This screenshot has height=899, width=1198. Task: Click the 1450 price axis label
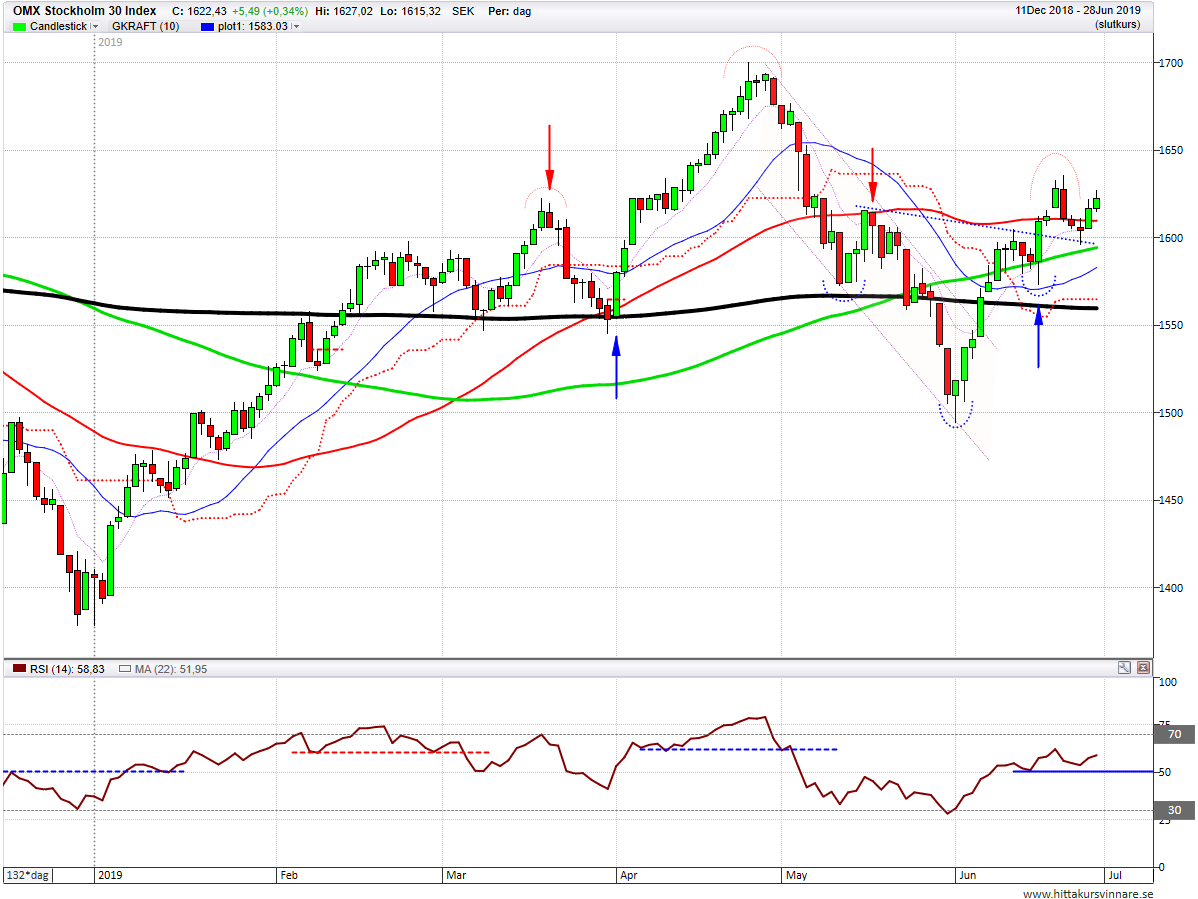tap(1171, 500)
